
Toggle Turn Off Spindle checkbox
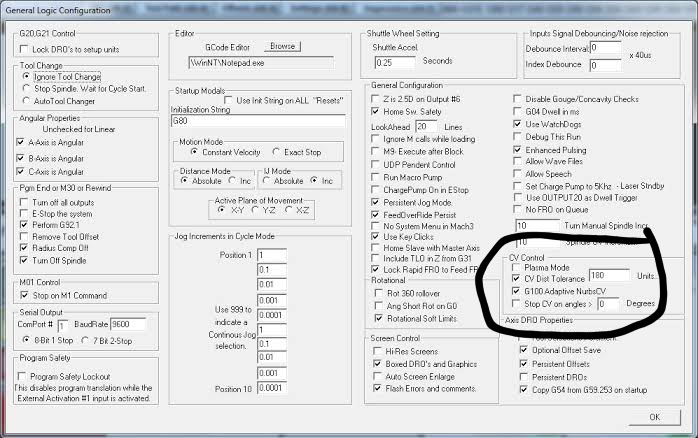(24, 260)
